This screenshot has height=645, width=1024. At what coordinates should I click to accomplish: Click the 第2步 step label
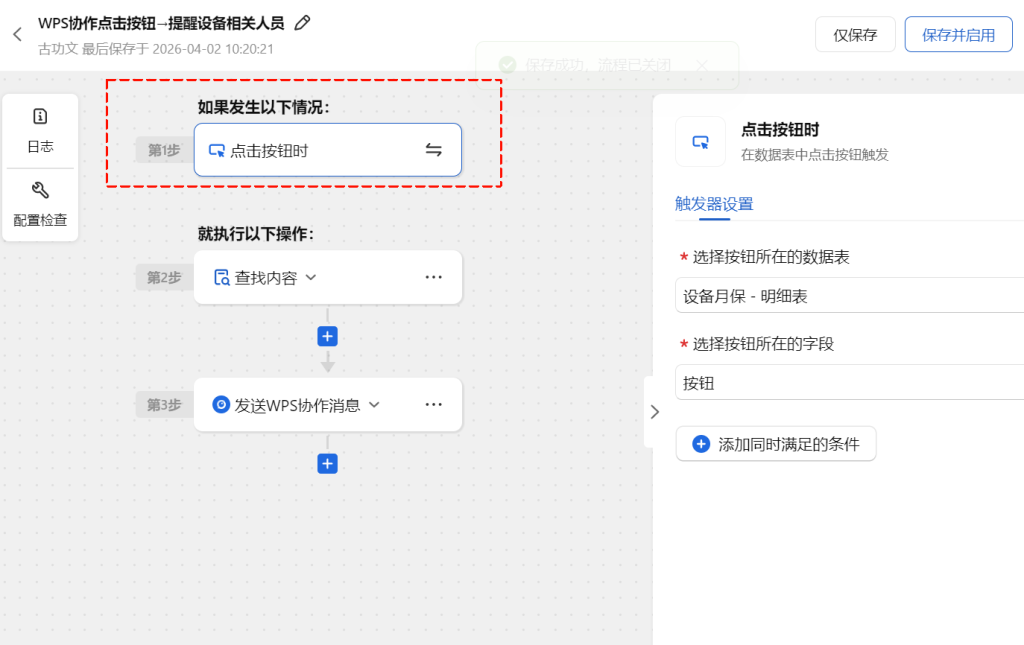pos(164,277)
